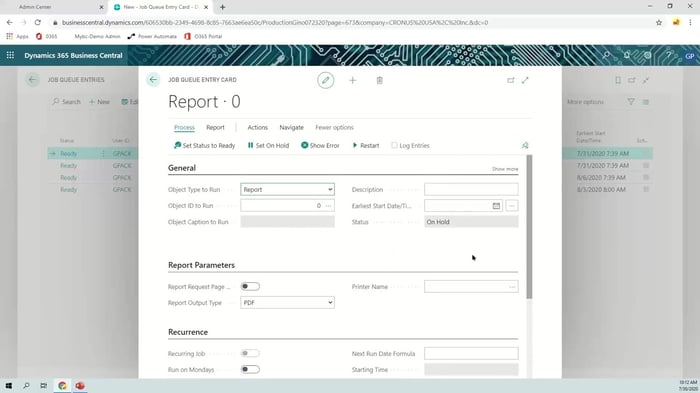Image resolution: width=700 pixels, height=393 pixels.
Task: Click New in Job Queue Entries toolbar
Action: coord(99,102)
